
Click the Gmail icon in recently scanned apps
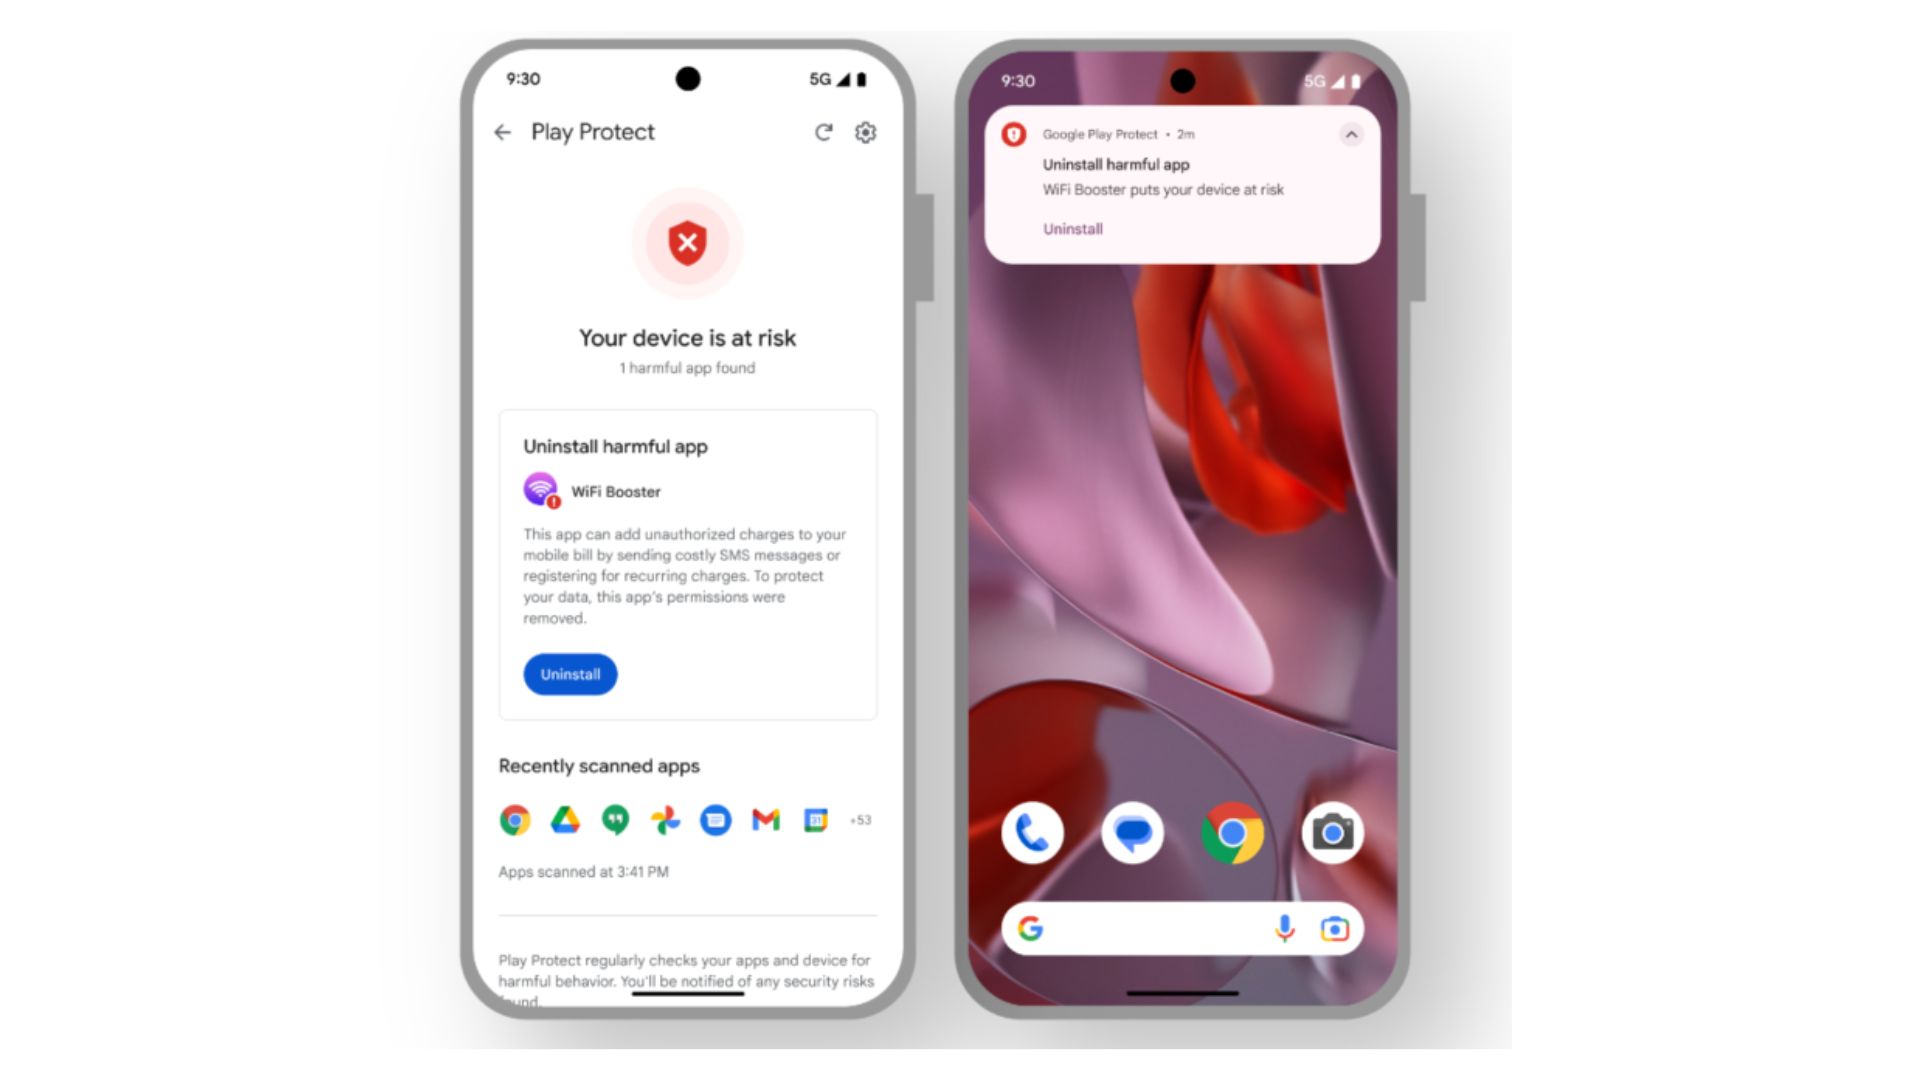[765, 820]
